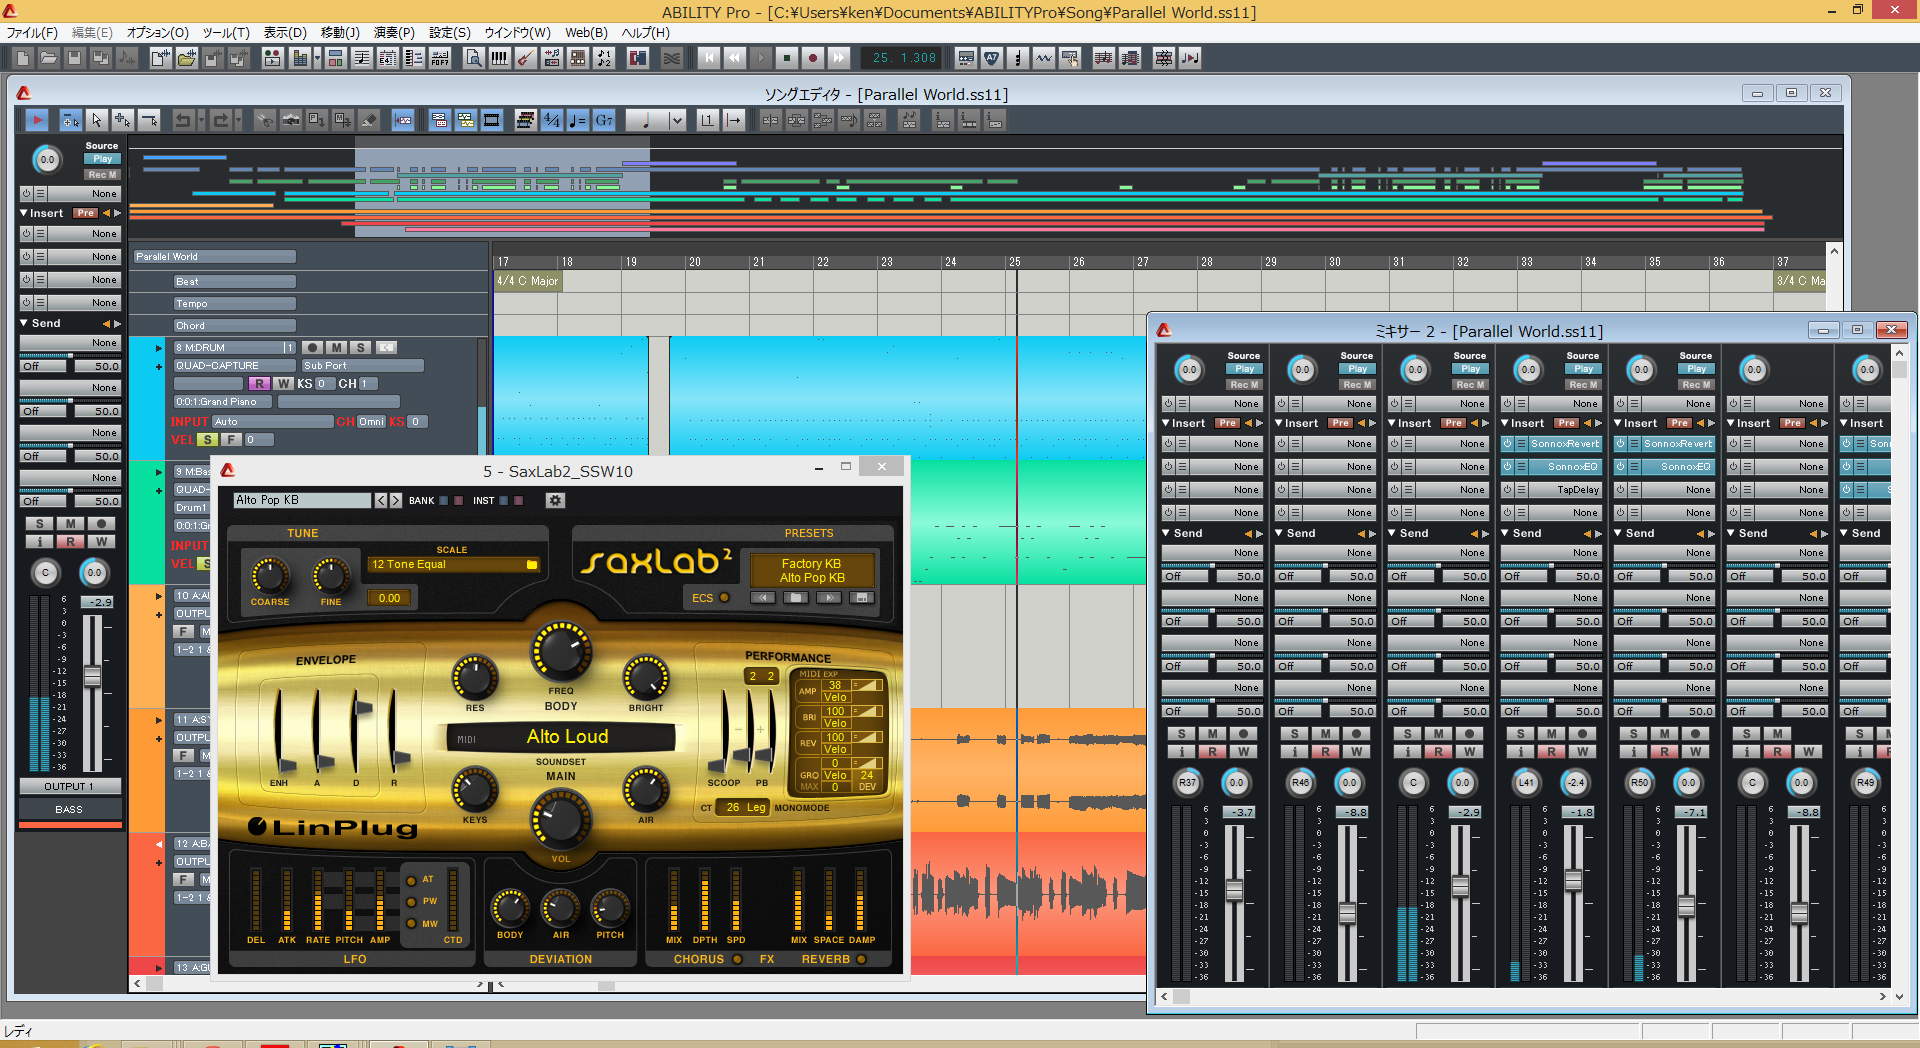1920x1048 pixels.
Task: Click the red play arrow in Song Editor toolbar
Action: click(x=37, y=120)
